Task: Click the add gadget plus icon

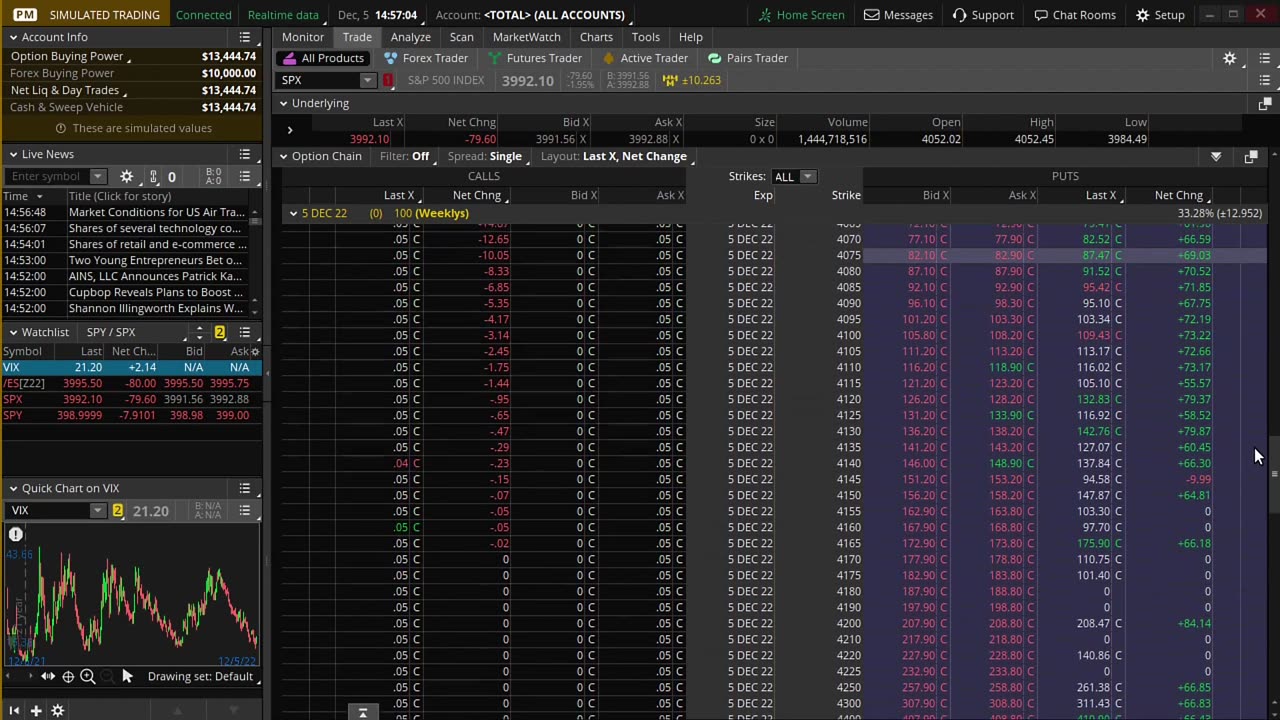Action: 35,711
